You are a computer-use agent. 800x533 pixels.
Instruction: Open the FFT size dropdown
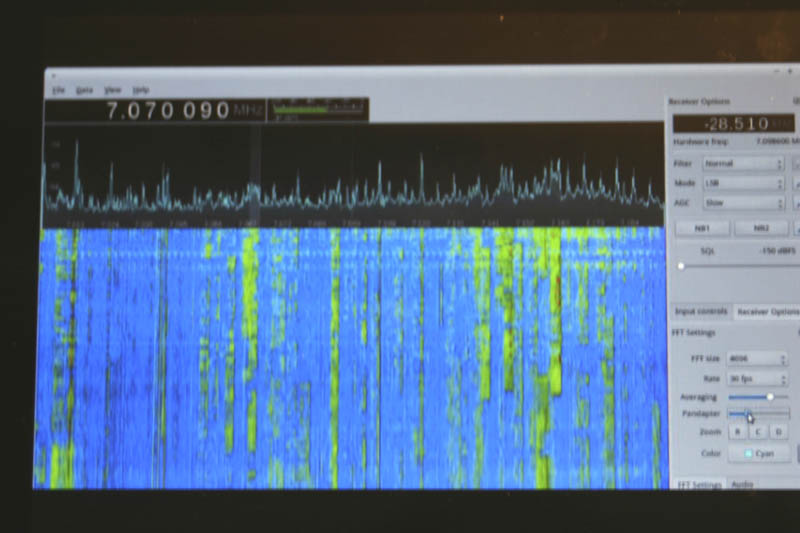756,358
